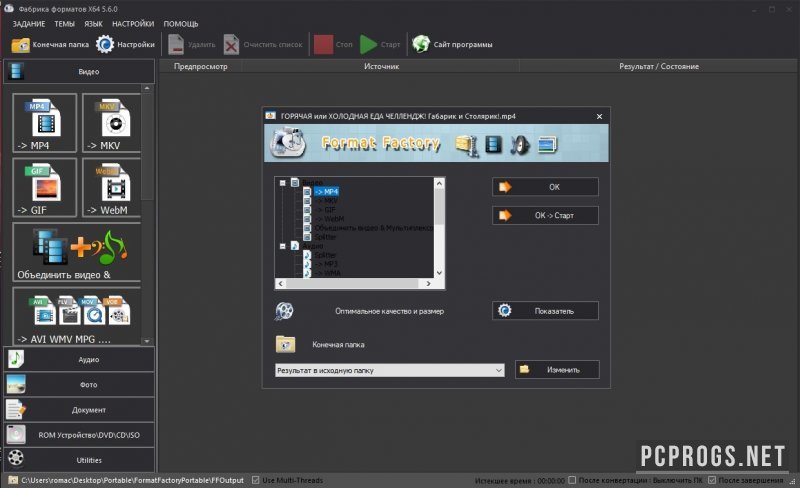Choose the -> MKV conversion tile
Screen dimensions: 800x488
coord(111,123)
